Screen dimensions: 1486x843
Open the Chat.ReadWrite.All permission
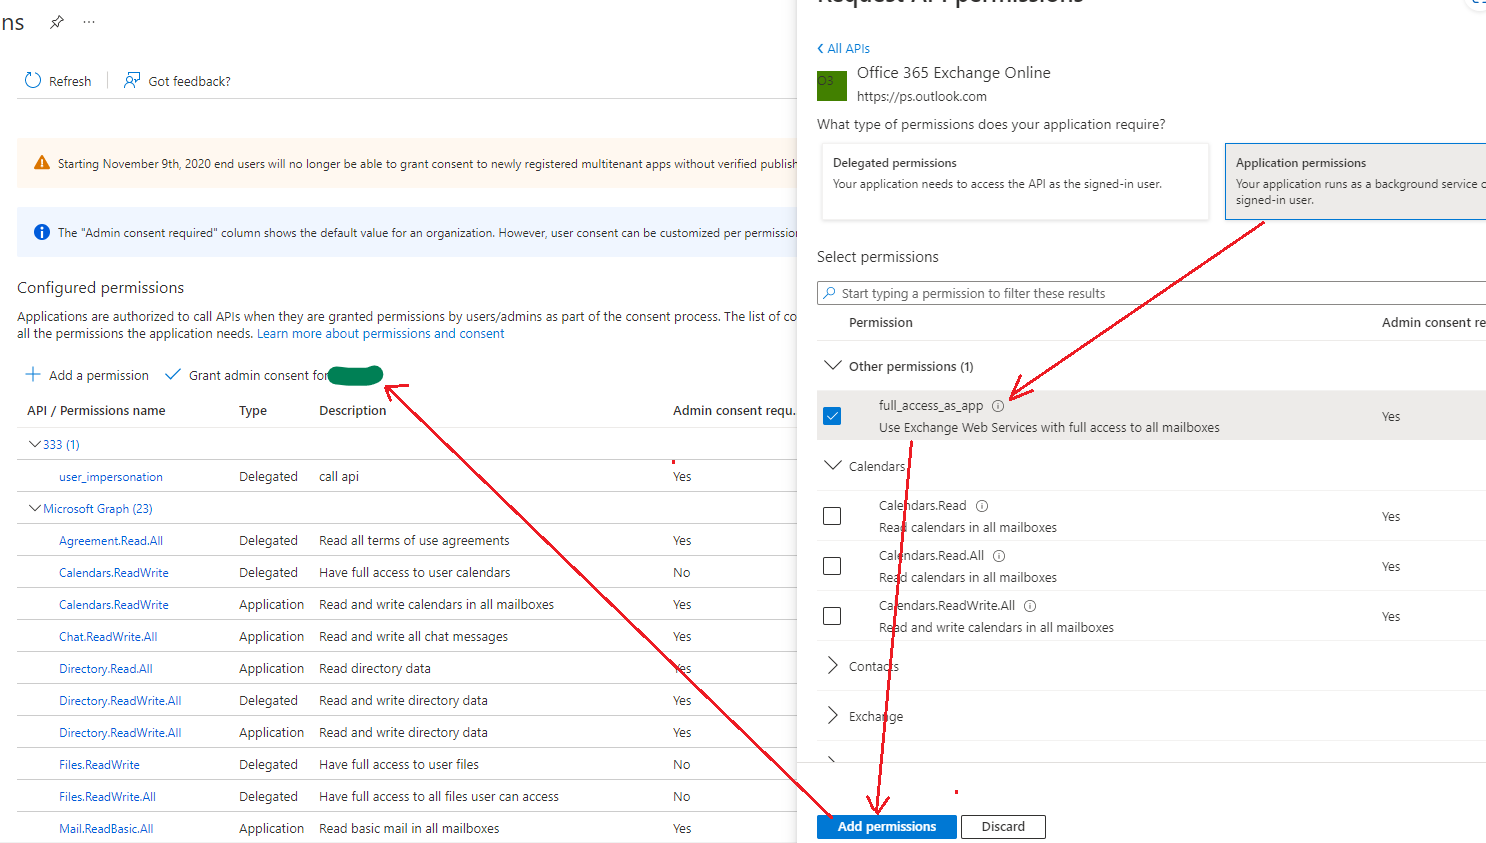108,637
